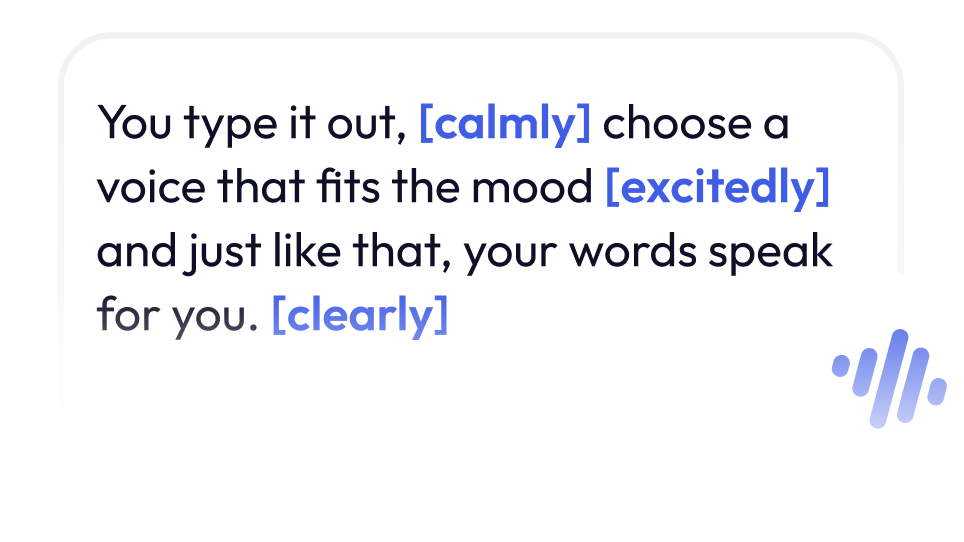964x542 pixels.
Task: Click the blue audio waveform icon
Action: point(889,378)
